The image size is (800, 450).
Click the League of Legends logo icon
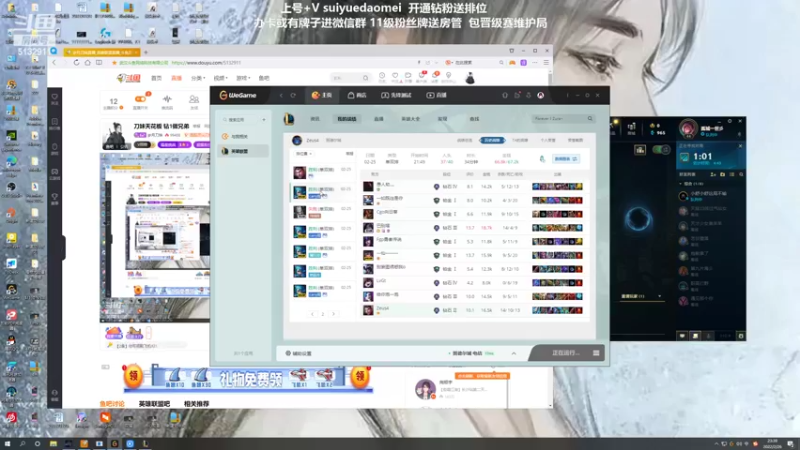(289, 119)
